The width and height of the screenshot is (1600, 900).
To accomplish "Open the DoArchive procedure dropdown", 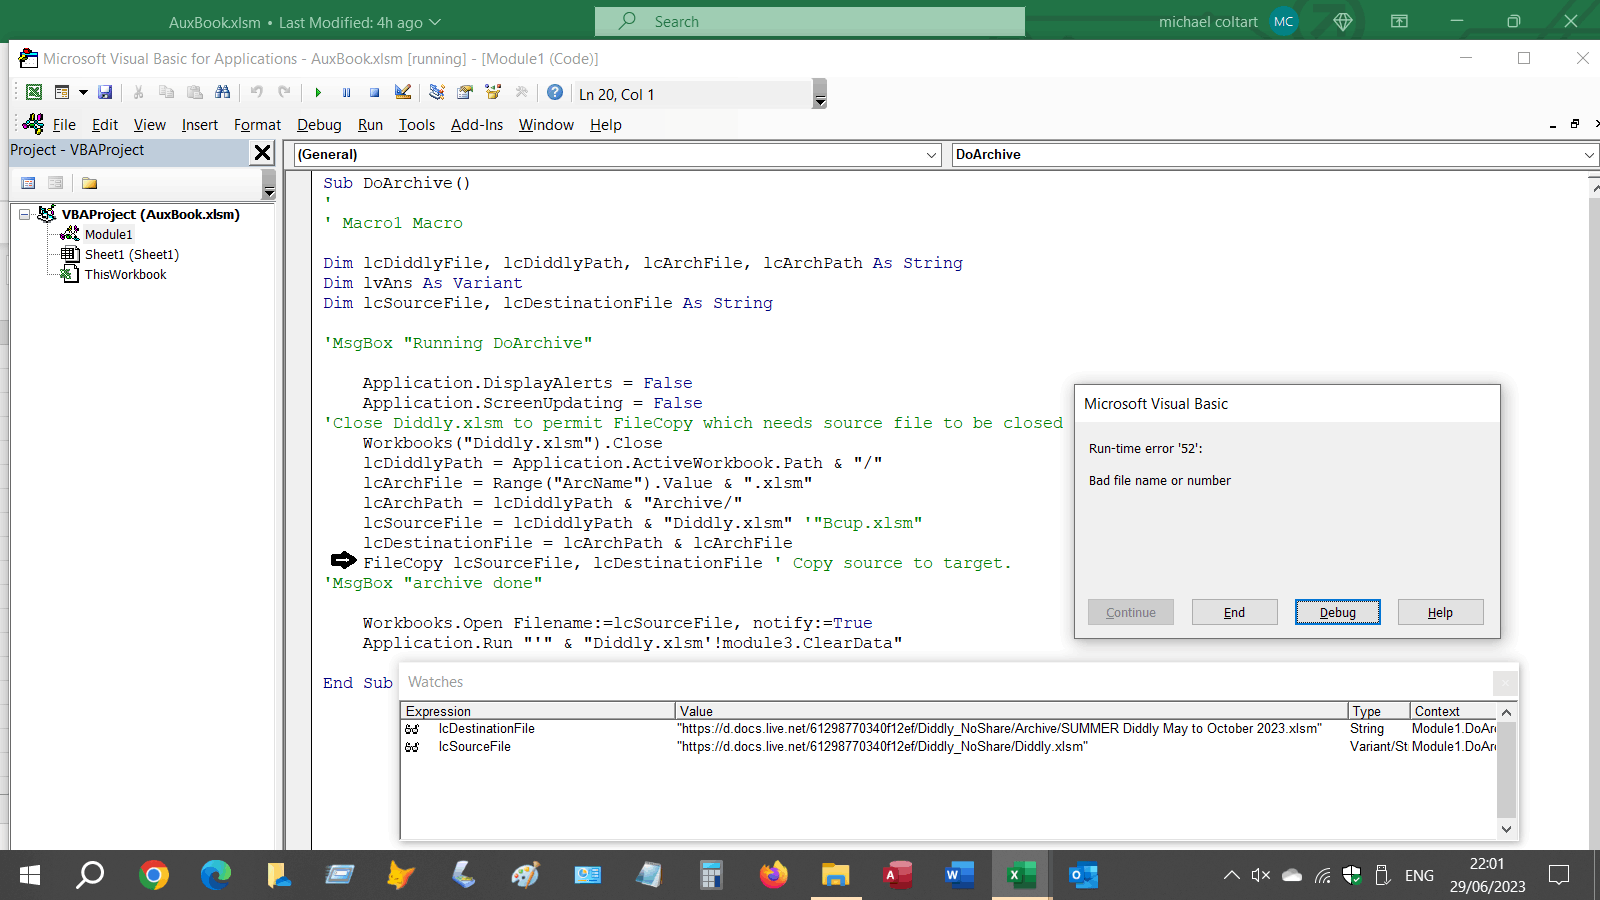I will [1590, 155].
